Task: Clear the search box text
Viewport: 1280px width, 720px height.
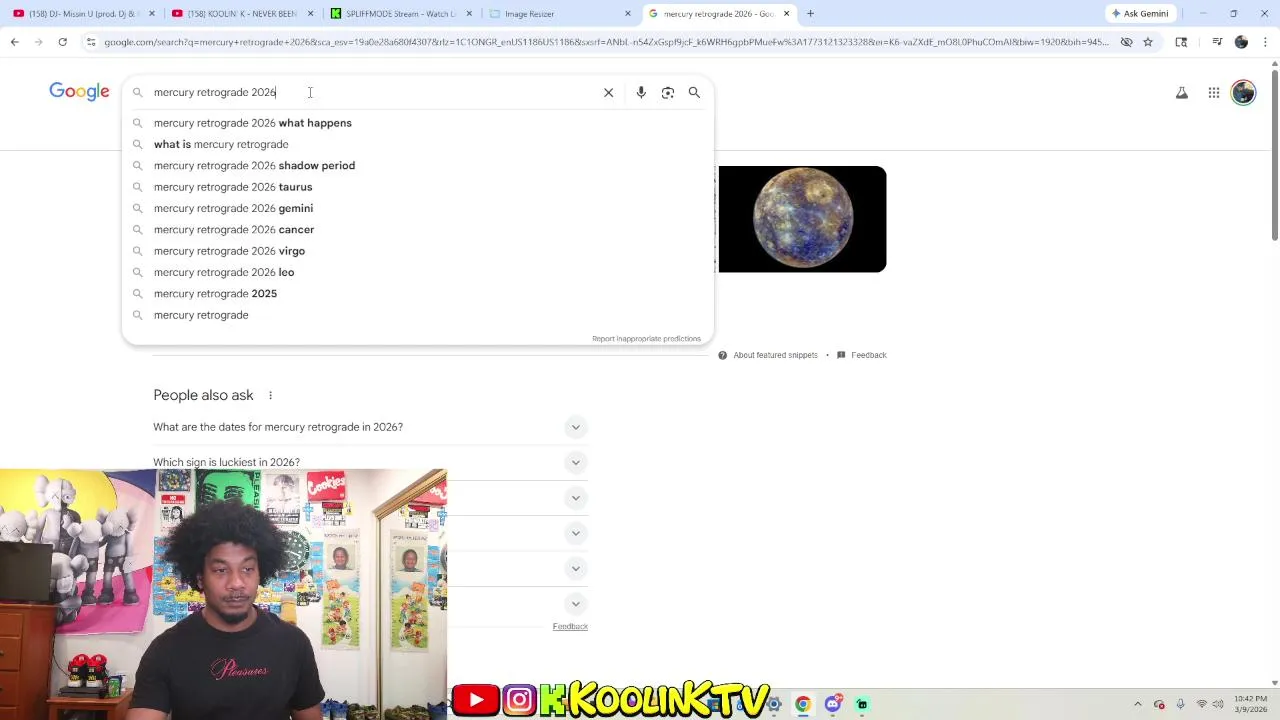Action: tap(608, 92)
